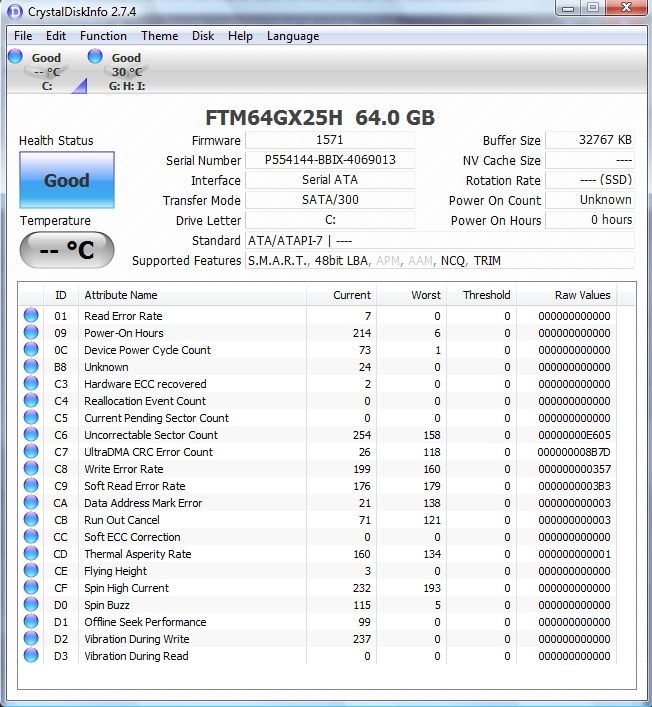This screenshot has width=652, height=707.
Task: Click the Raw Values column header
Action: 567,295
